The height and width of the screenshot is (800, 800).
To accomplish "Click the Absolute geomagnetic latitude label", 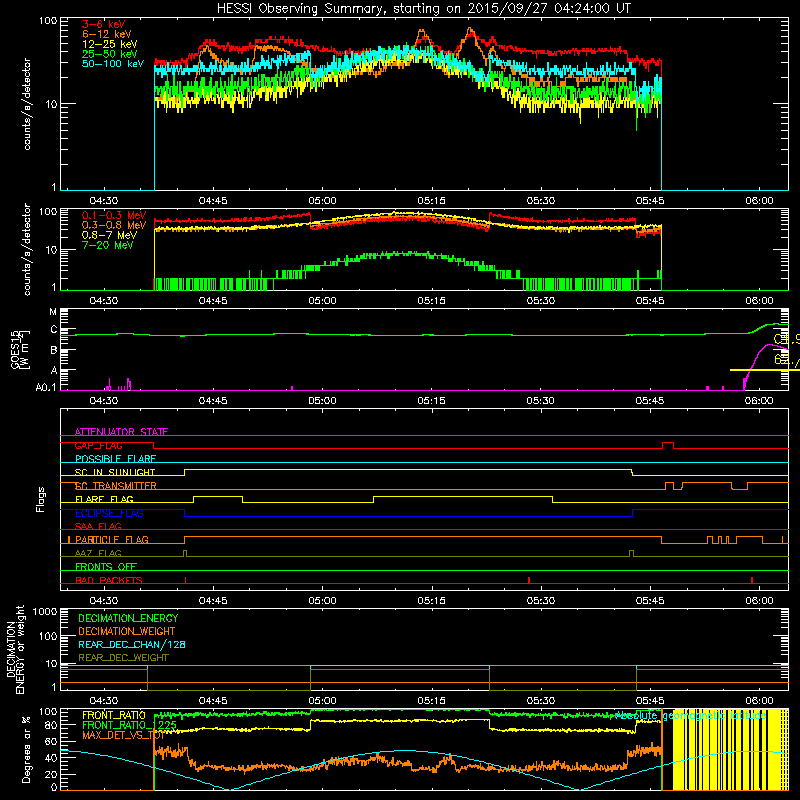I will [x=691, y=716].
